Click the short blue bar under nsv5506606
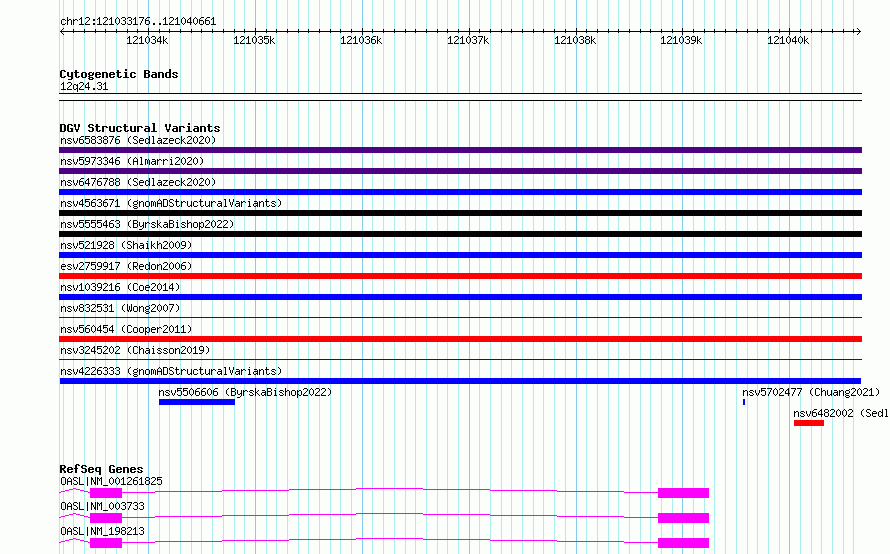Viewport: 890px width, 554px height. 197,402
